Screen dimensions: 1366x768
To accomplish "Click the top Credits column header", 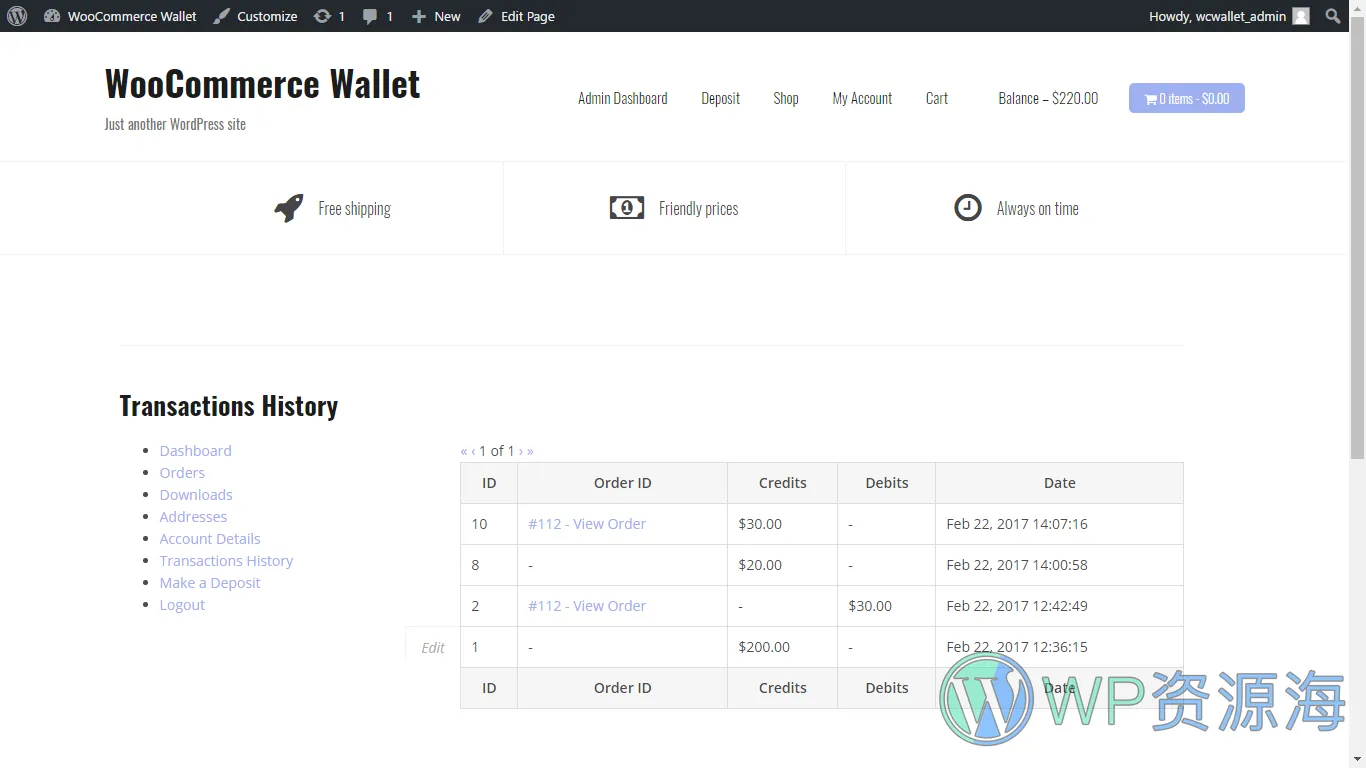I will click(x=782, y=483).
